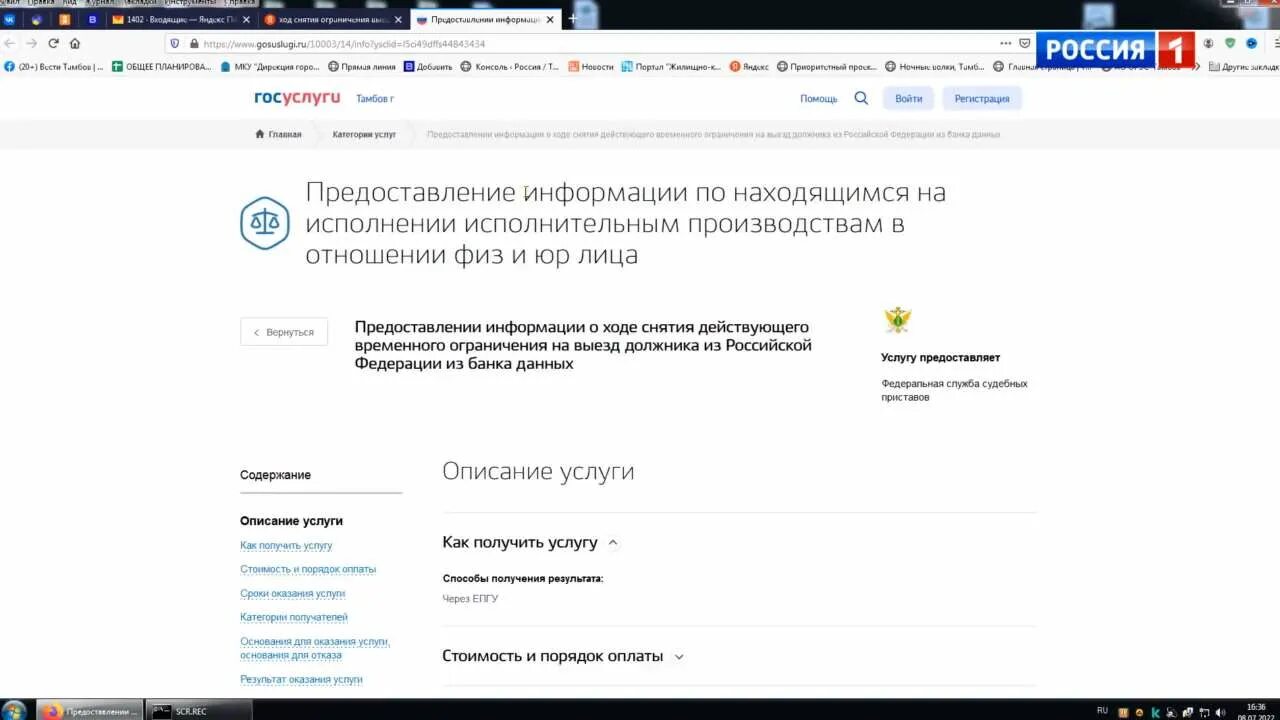Screen dimensions: 1280x720
Task: Open page actions three-dots menu
Action: pyautogui.click(x=1005, y=43)
